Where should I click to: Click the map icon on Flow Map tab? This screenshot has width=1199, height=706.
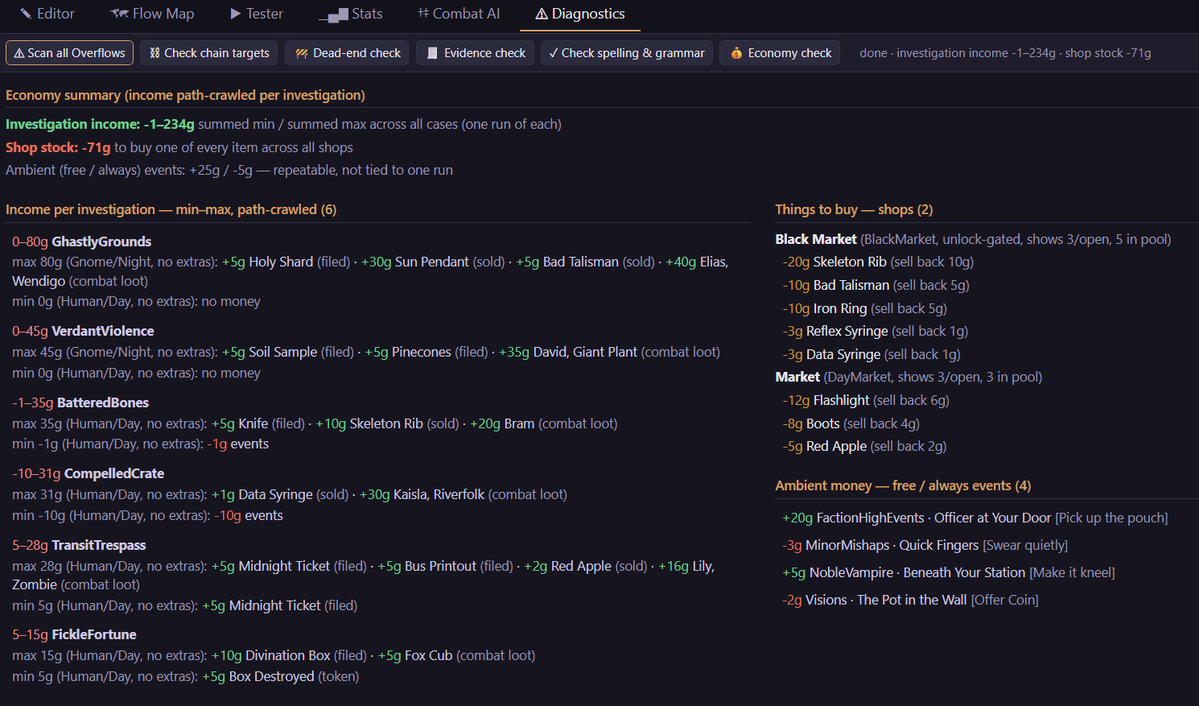[x=119, y=14]
